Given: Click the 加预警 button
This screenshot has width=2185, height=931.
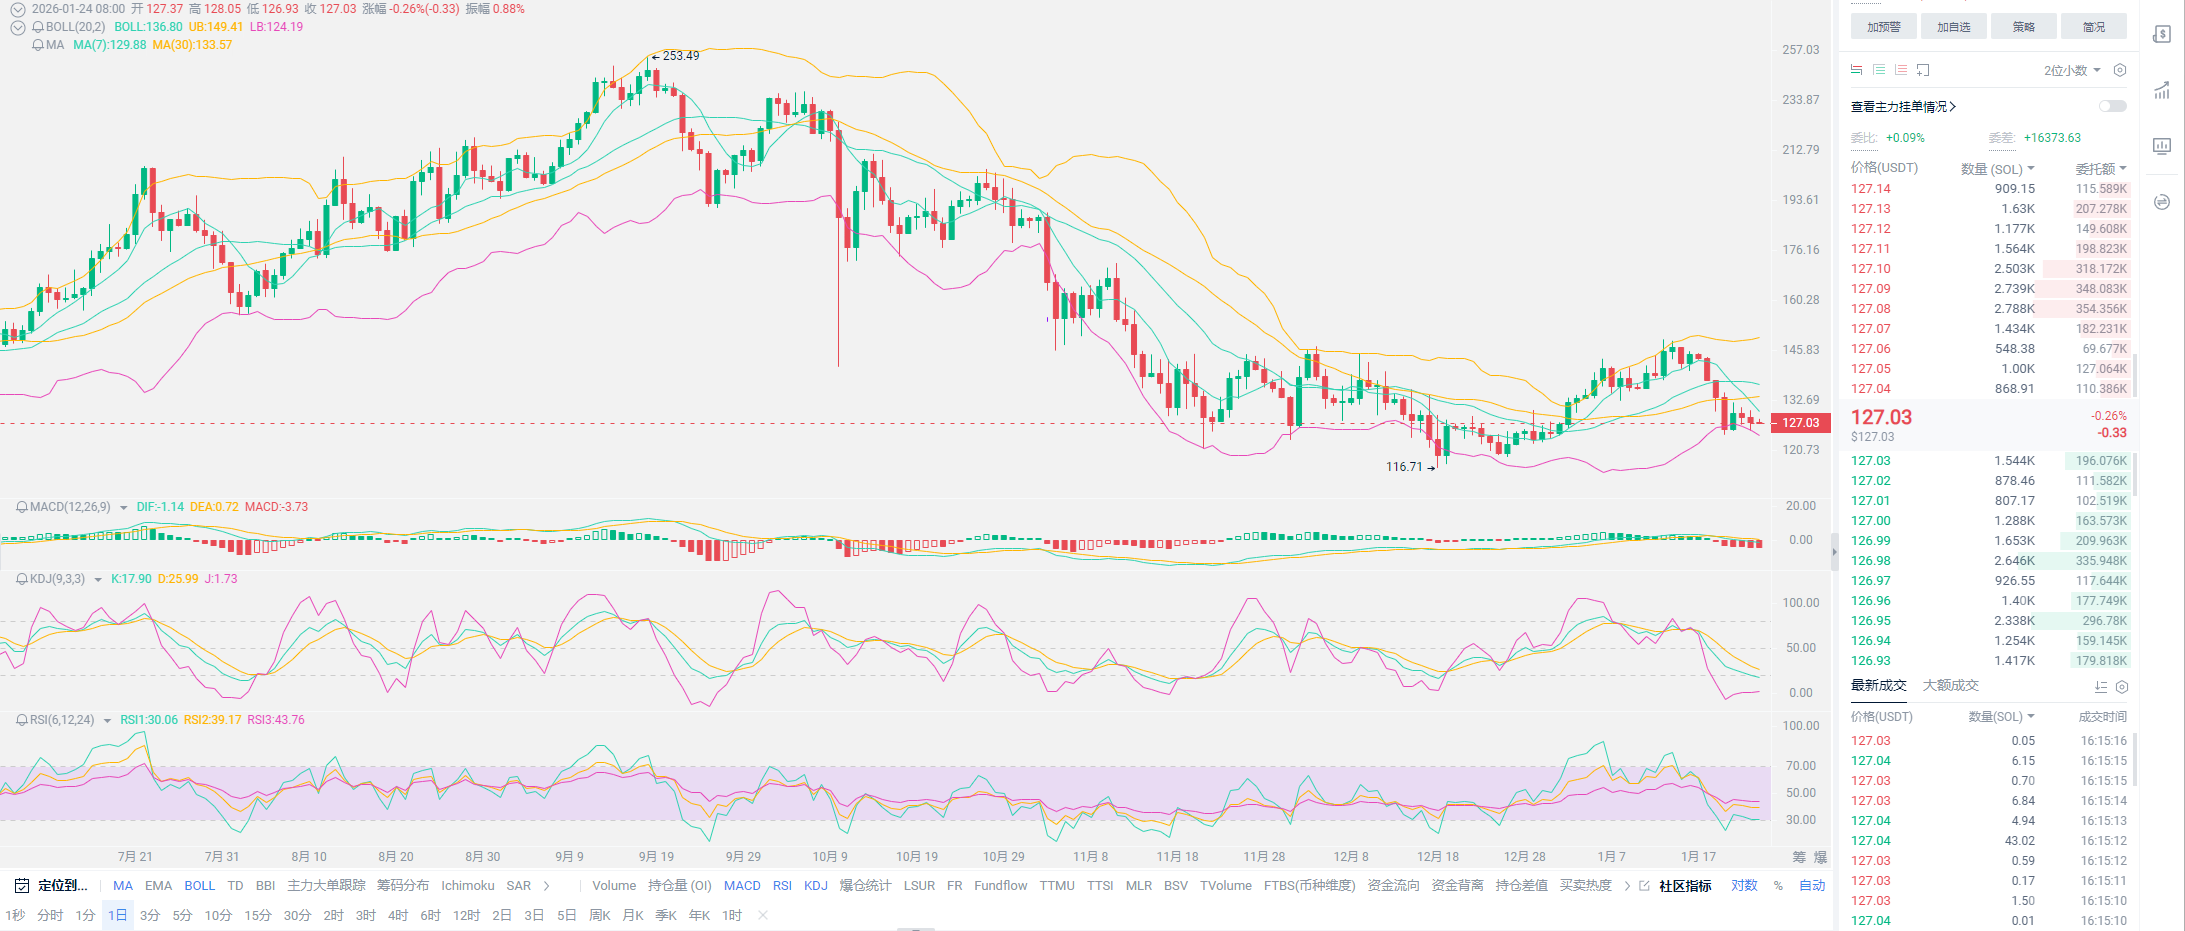Looking at the screenshot, I should pyautogui.click(x=1883, y=27).
